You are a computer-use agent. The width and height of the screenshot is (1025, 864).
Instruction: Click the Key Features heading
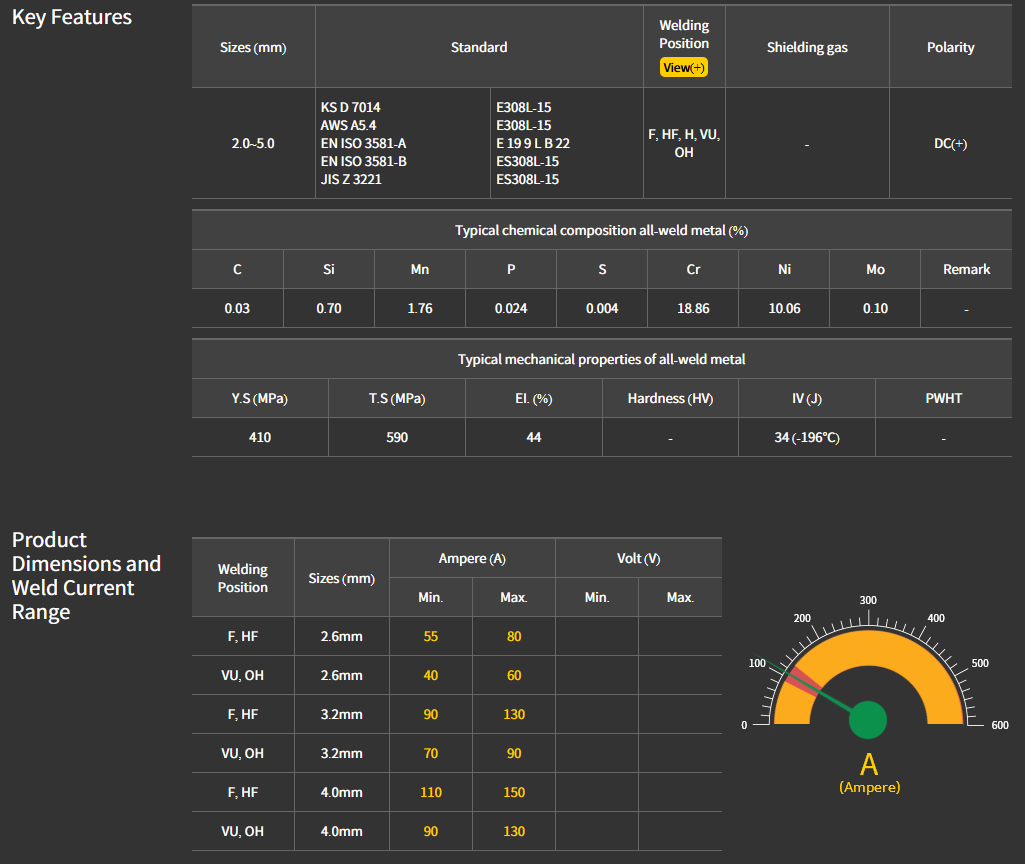[x=72, y=17]
